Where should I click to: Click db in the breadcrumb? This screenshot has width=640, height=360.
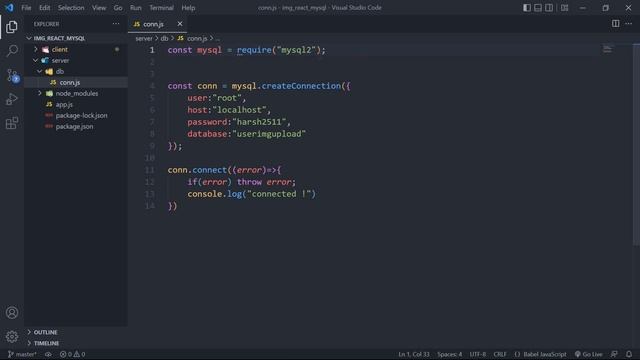pyautogui.click(x=164, y=38)
